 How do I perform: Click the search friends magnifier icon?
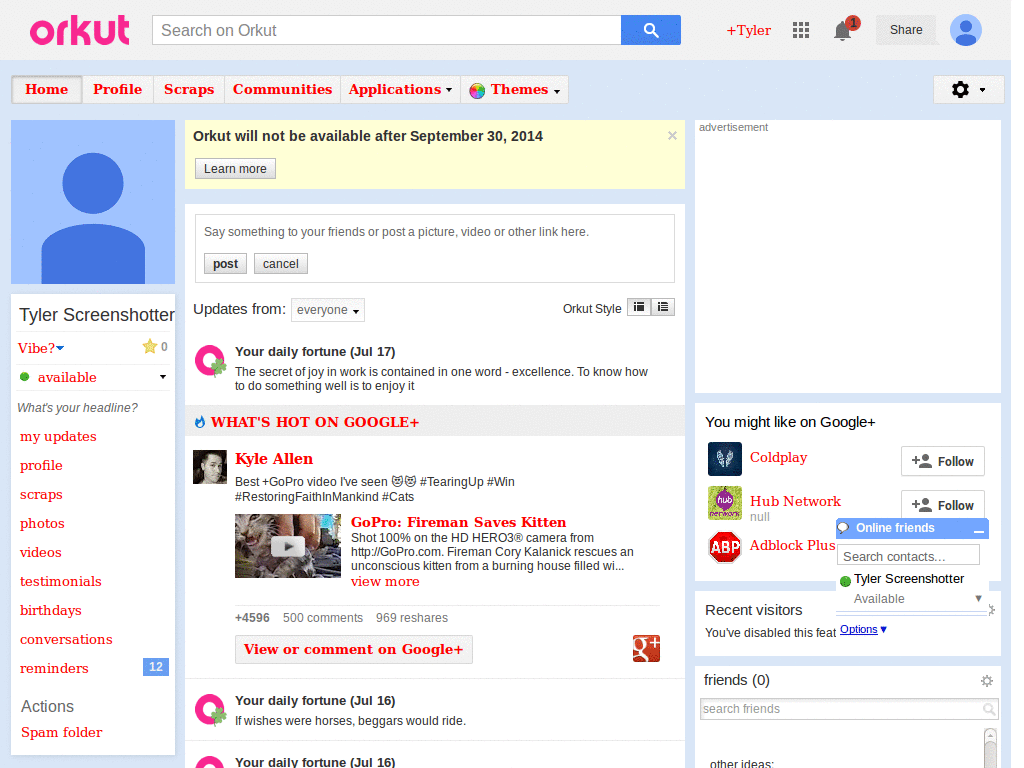tap(989, 709)
